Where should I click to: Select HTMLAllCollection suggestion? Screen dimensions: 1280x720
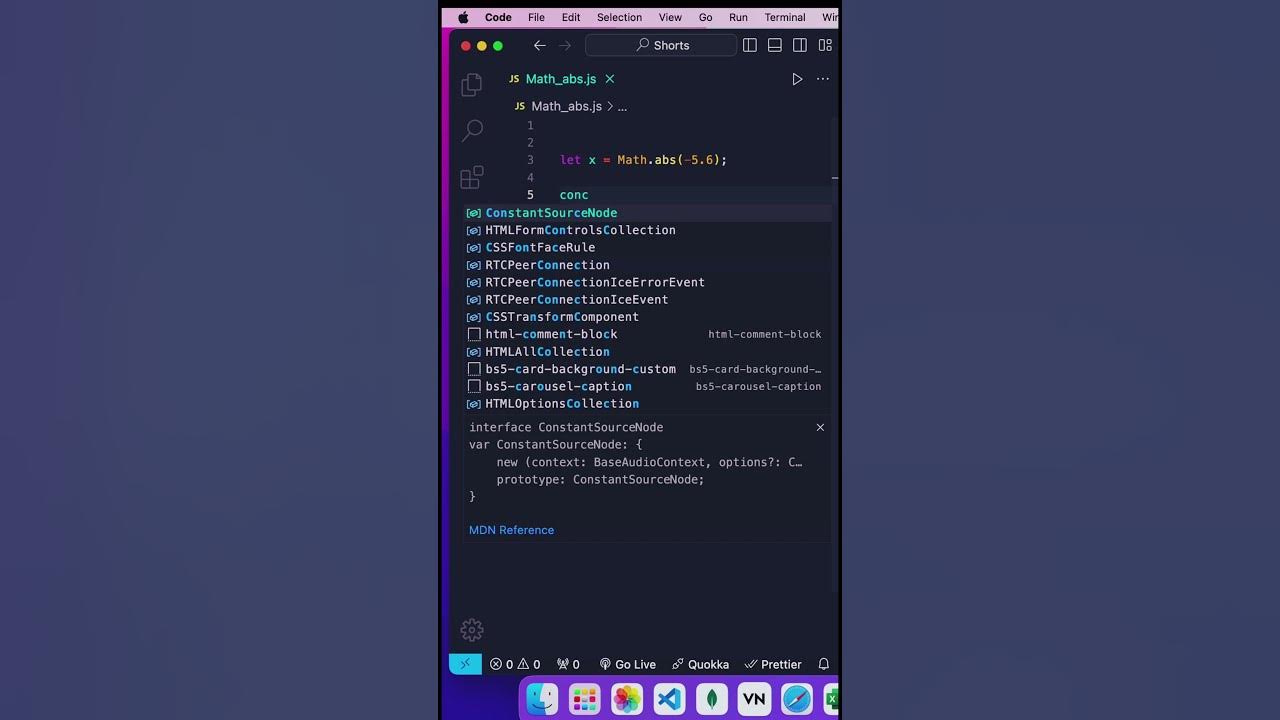[648, 352]
